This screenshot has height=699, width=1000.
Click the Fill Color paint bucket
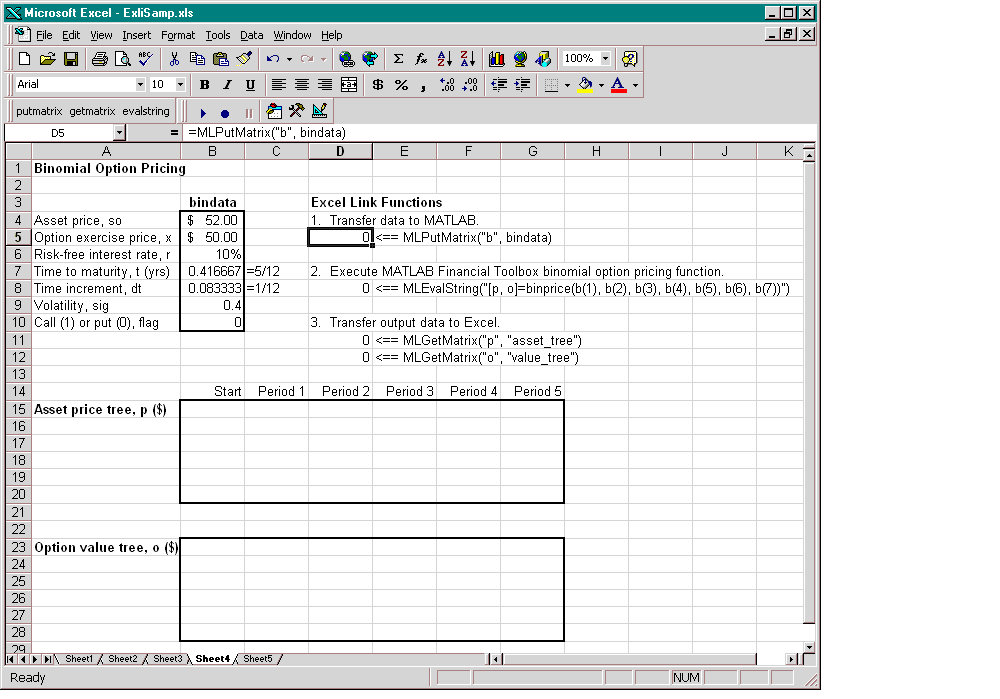click(x=586, y=85)
